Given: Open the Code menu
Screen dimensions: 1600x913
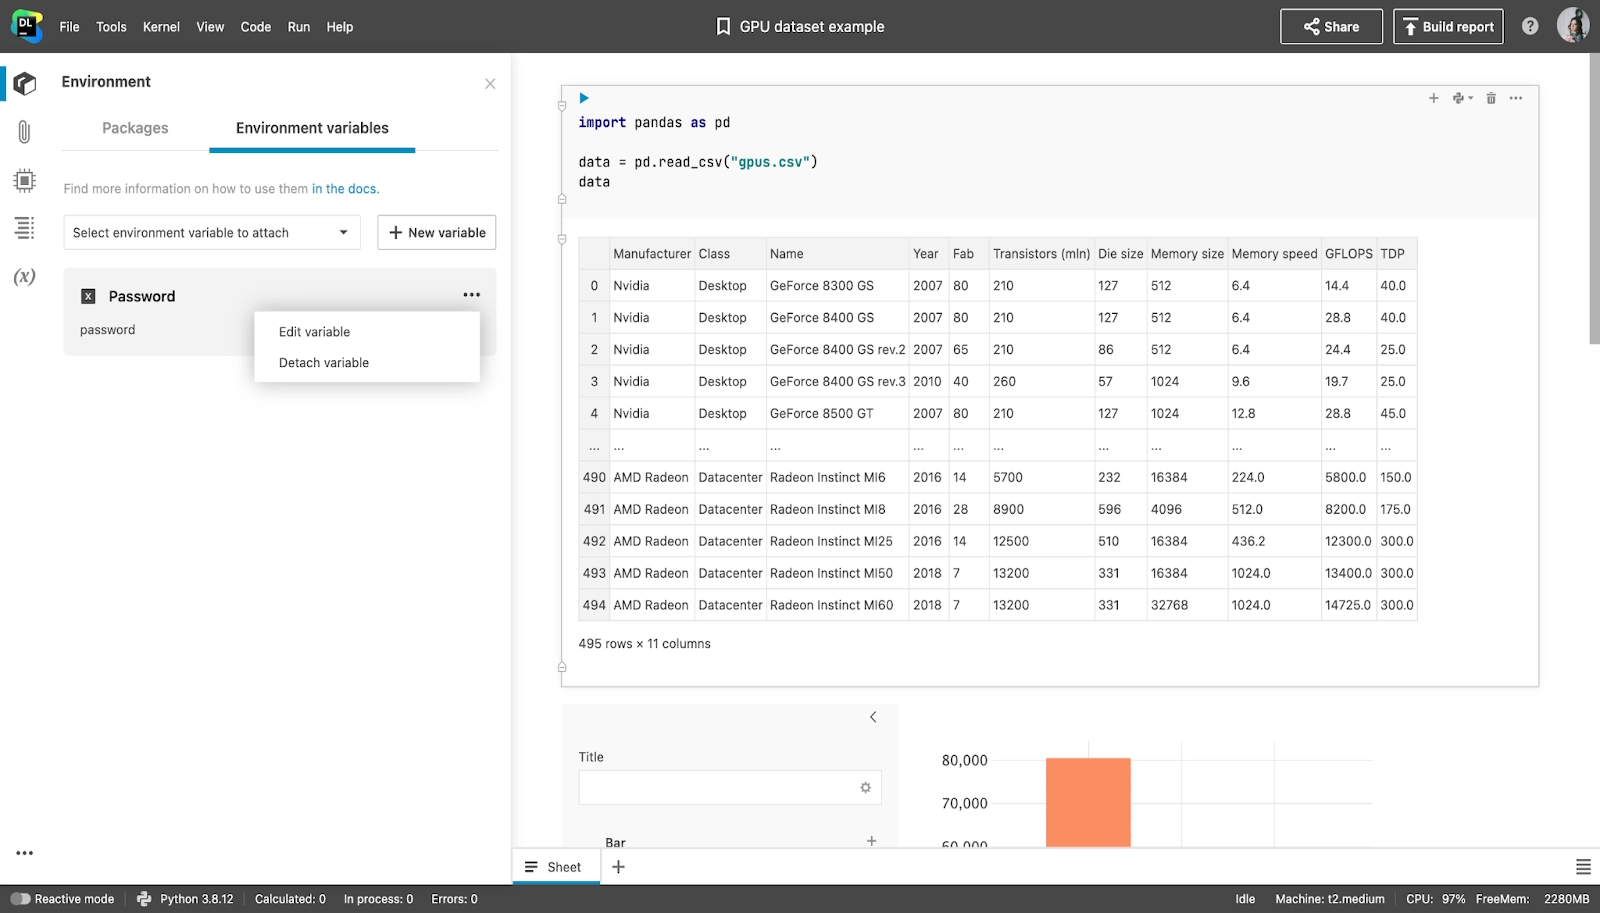Looking at the screenshot, I should (x=256, y=27).
